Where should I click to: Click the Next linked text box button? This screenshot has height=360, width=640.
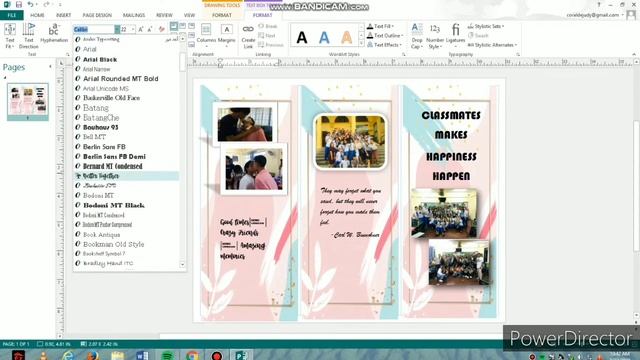tap(267, 36)
